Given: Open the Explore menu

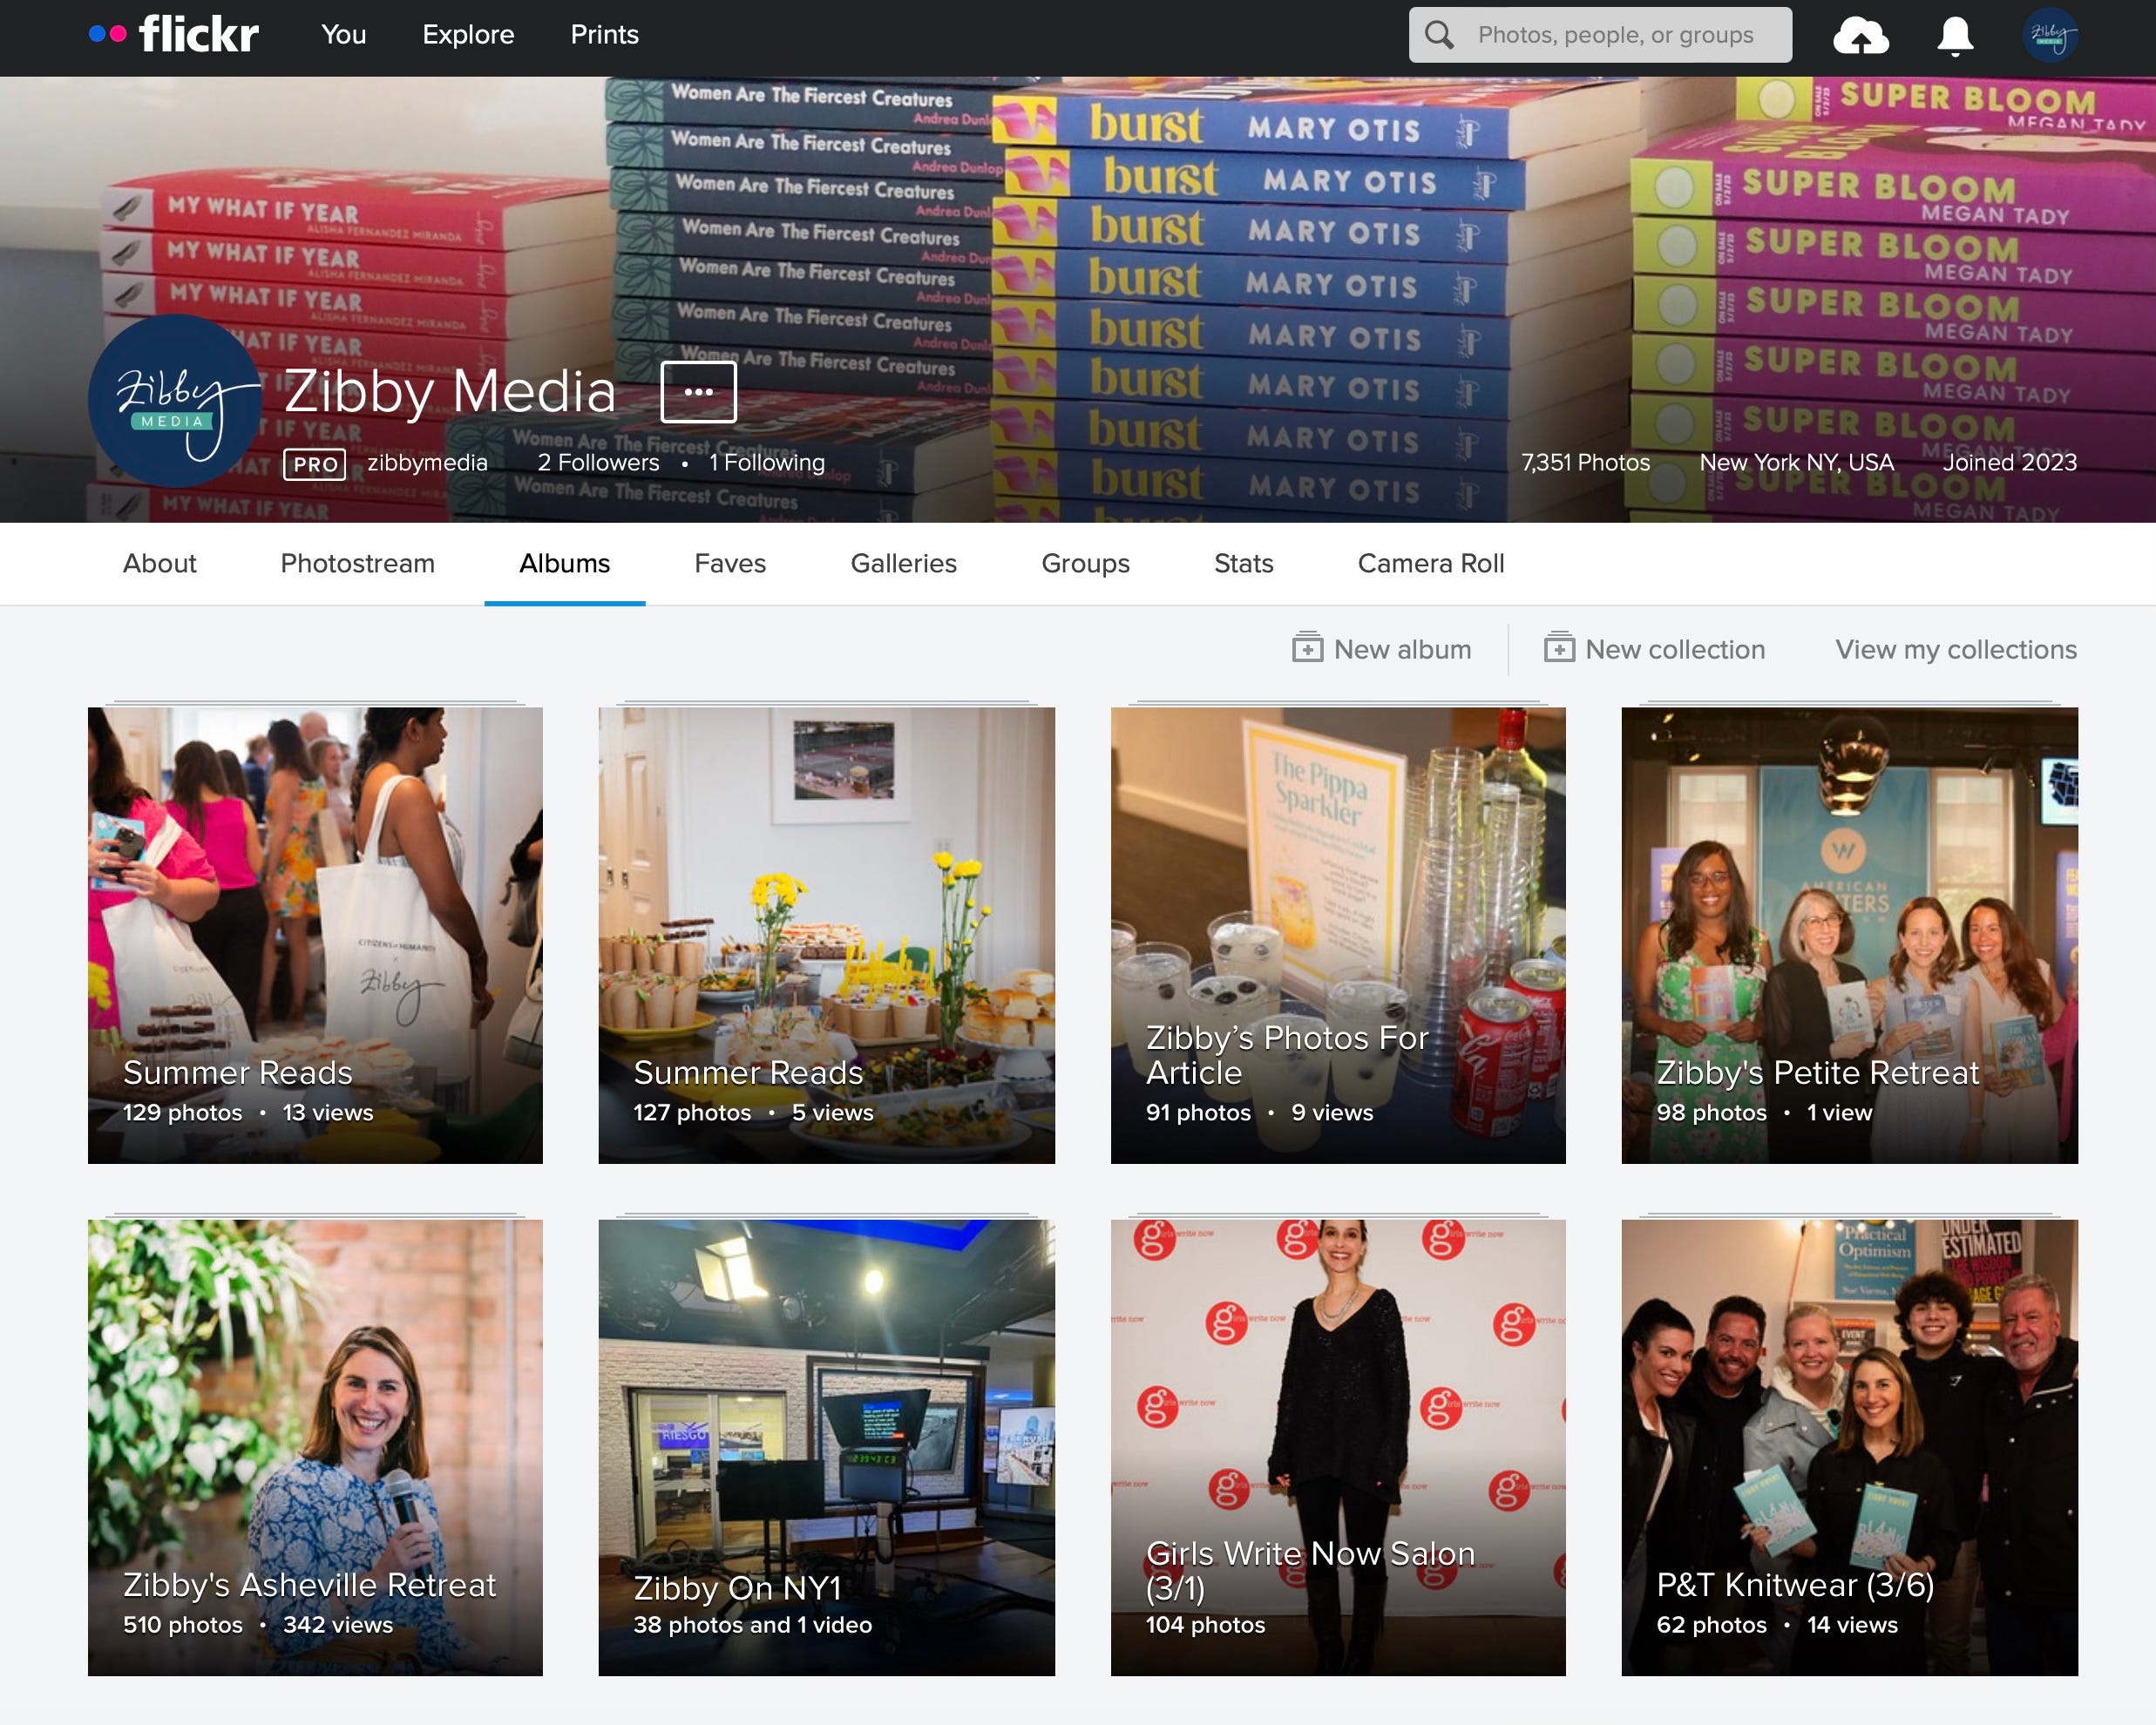Looking at the screenshot, I should 468,35.
